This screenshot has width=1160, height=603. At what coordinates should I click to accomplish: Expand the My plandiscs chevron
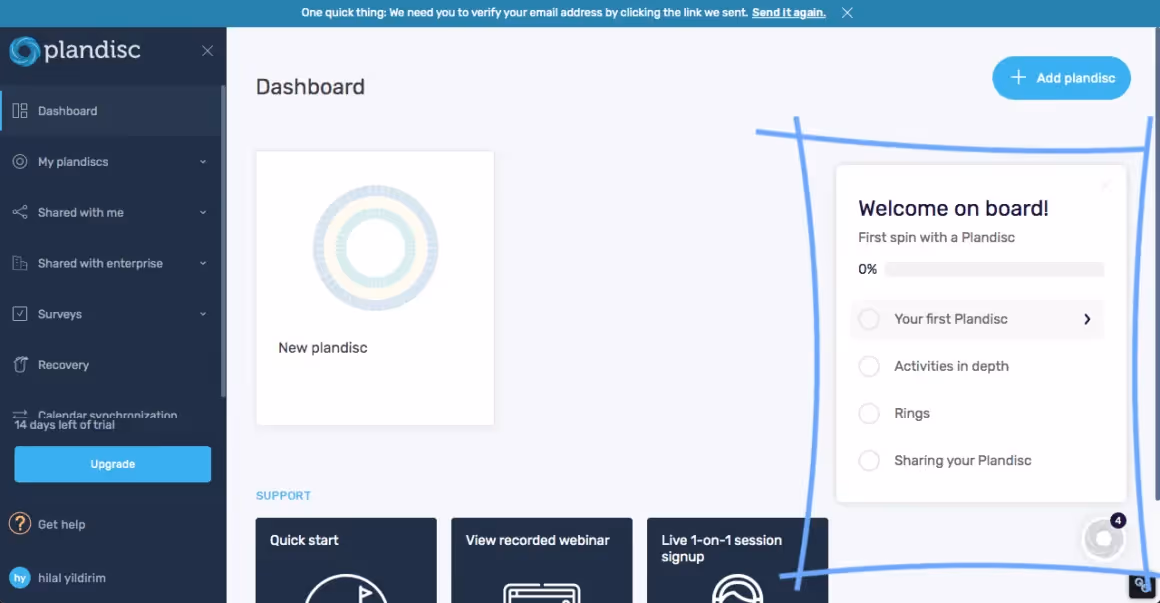203,162
